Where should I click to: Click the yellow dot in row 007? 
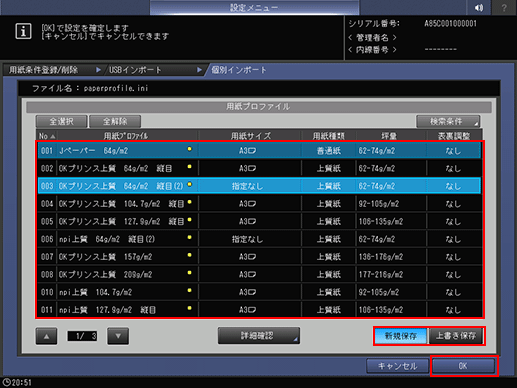[189, 255]
